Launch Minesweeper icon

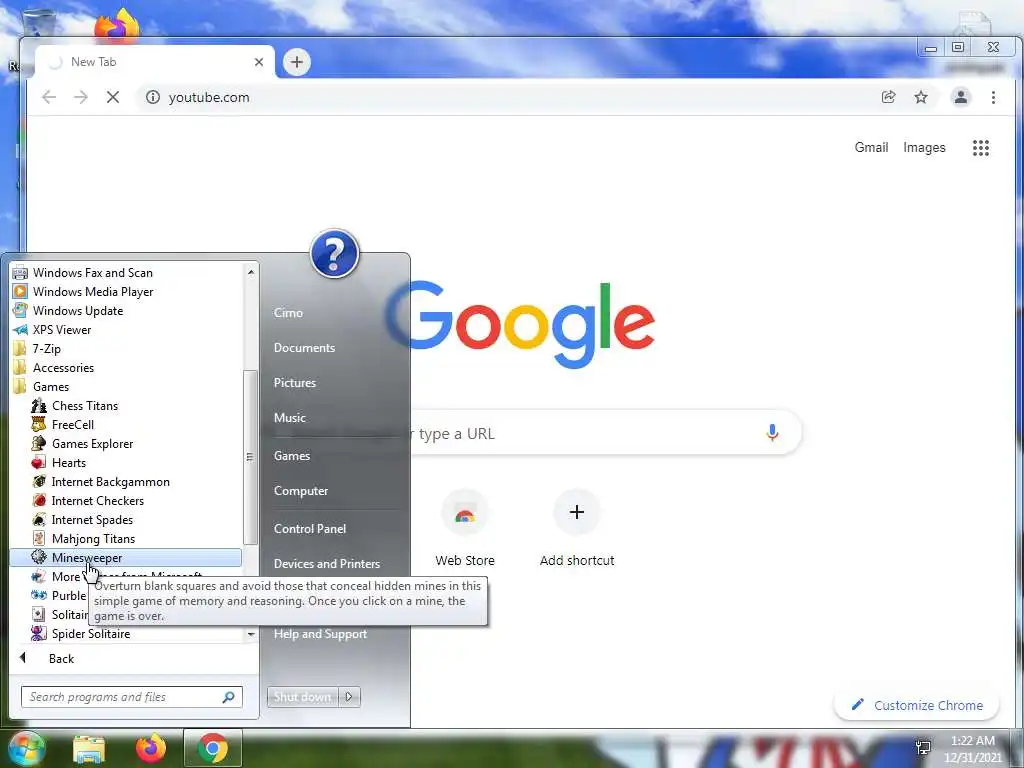tap(39, 557)
